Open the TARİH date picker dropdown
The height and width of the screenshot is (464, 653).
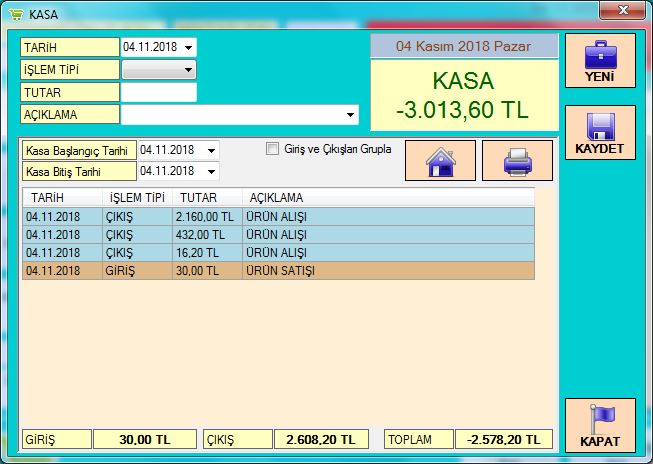(x=189, y=47)
